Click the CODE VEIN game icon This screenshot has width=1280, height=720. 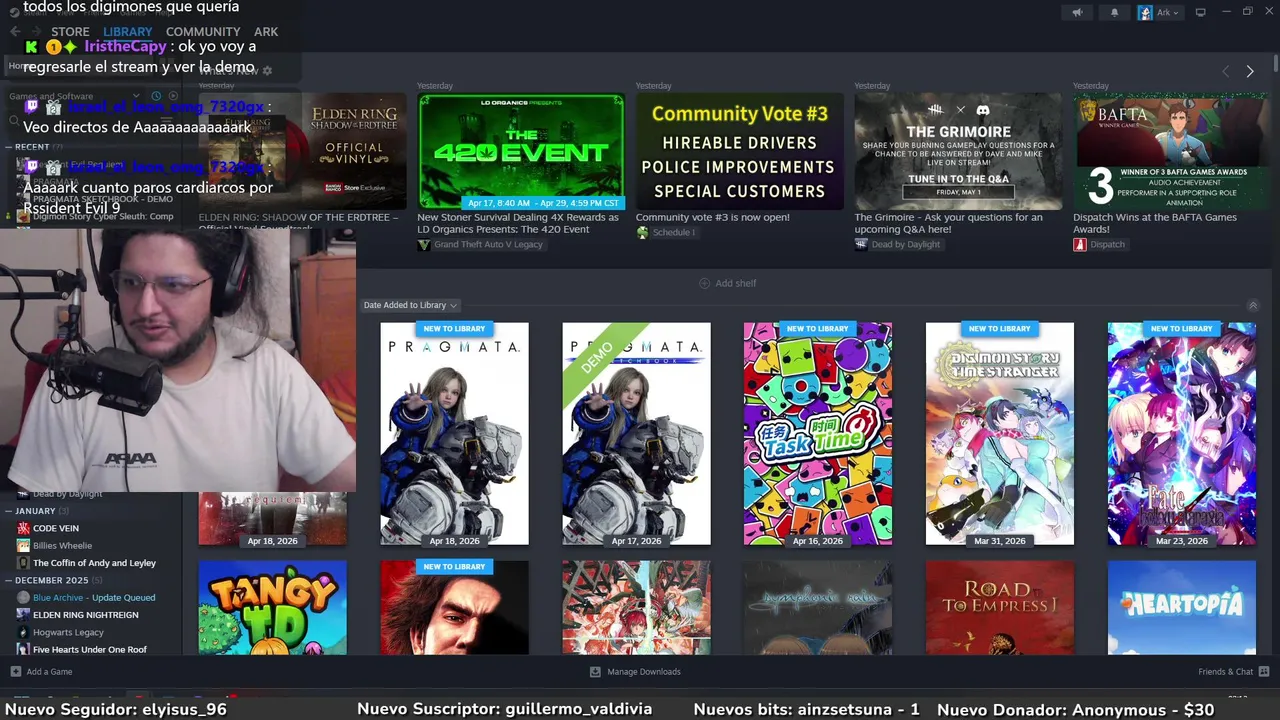23,528
